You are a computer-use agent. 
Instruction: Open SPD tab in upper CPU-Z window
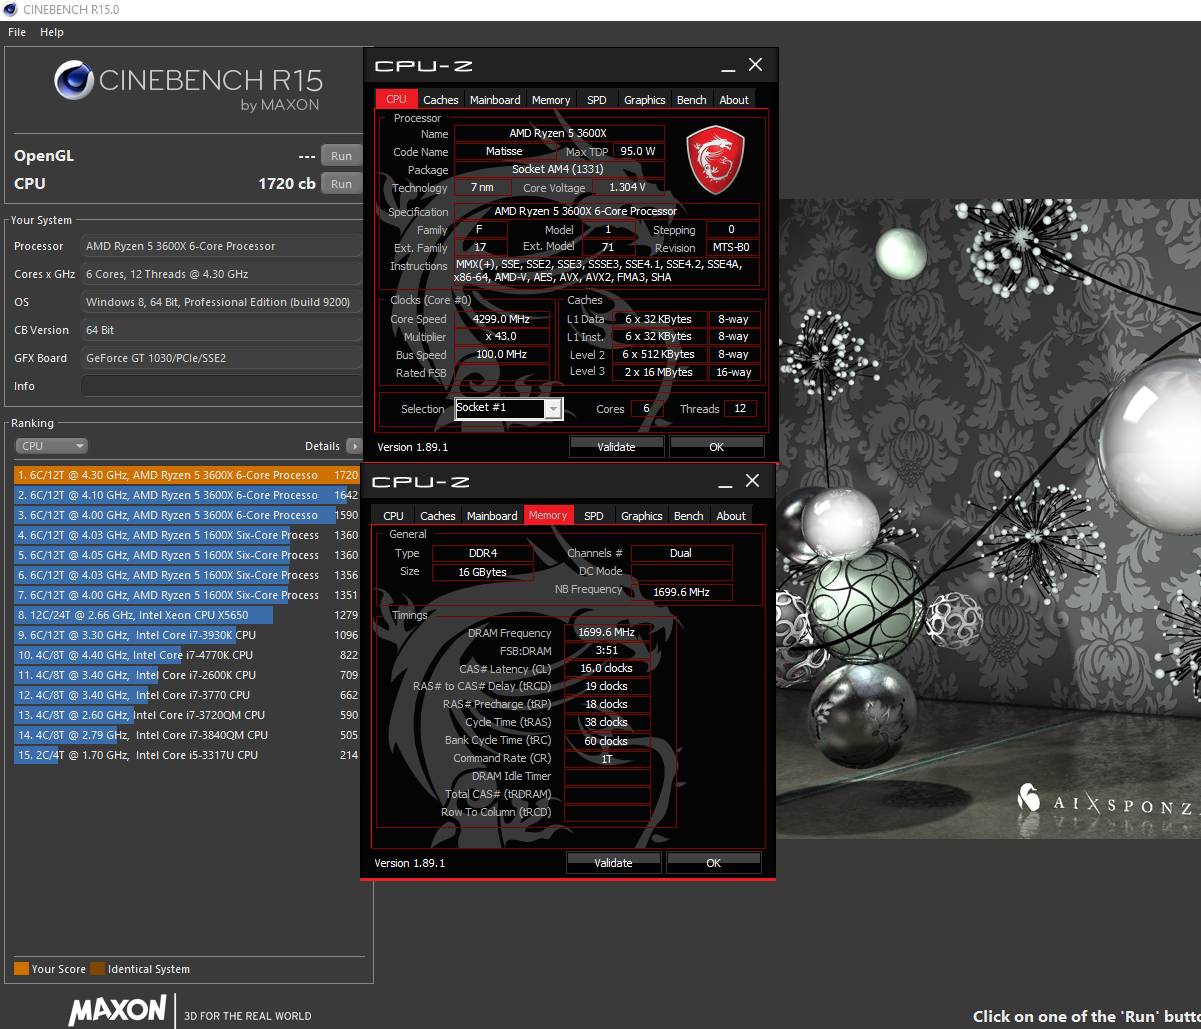(597, 100)
